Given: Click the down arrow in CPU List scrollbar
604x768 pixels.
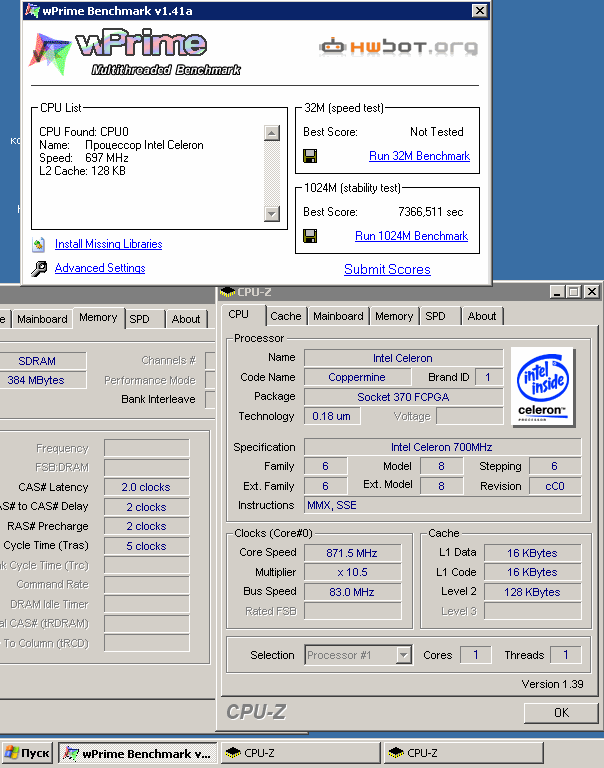Looking at the screenshot, I should tap(271, 214).
